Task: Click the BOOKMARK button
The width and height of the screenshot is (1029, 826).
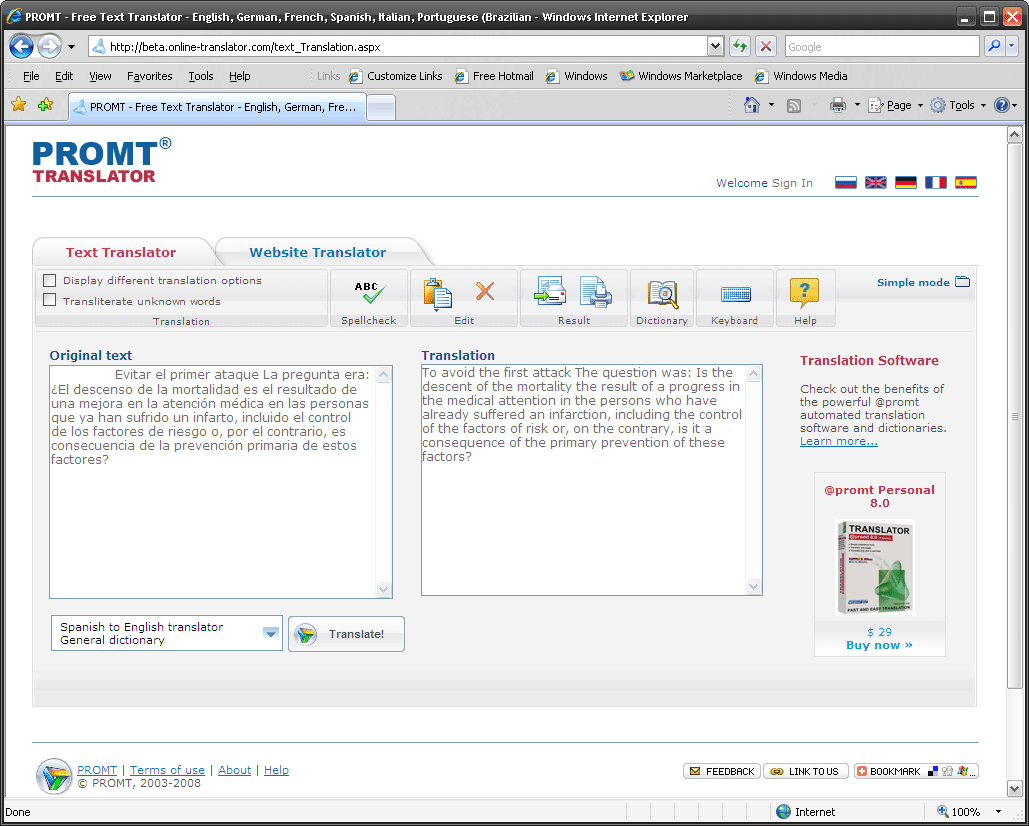Action: 916,771
